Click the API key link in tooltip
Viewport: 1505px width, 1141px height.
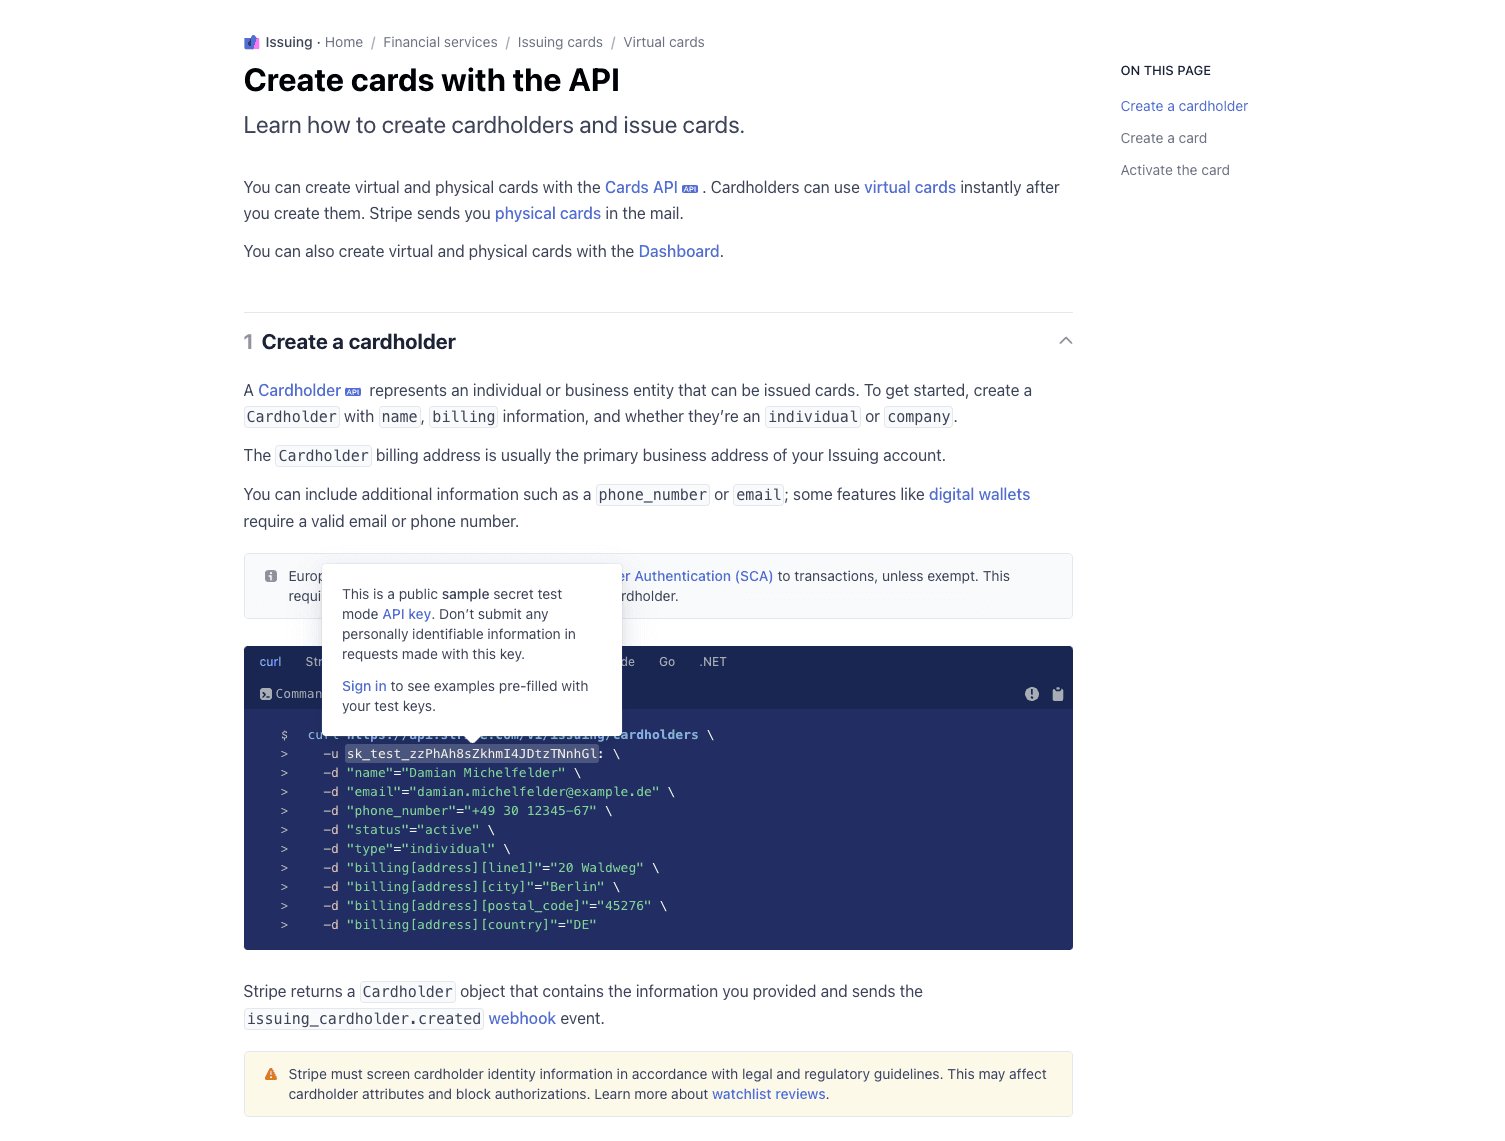coord(407,614)
